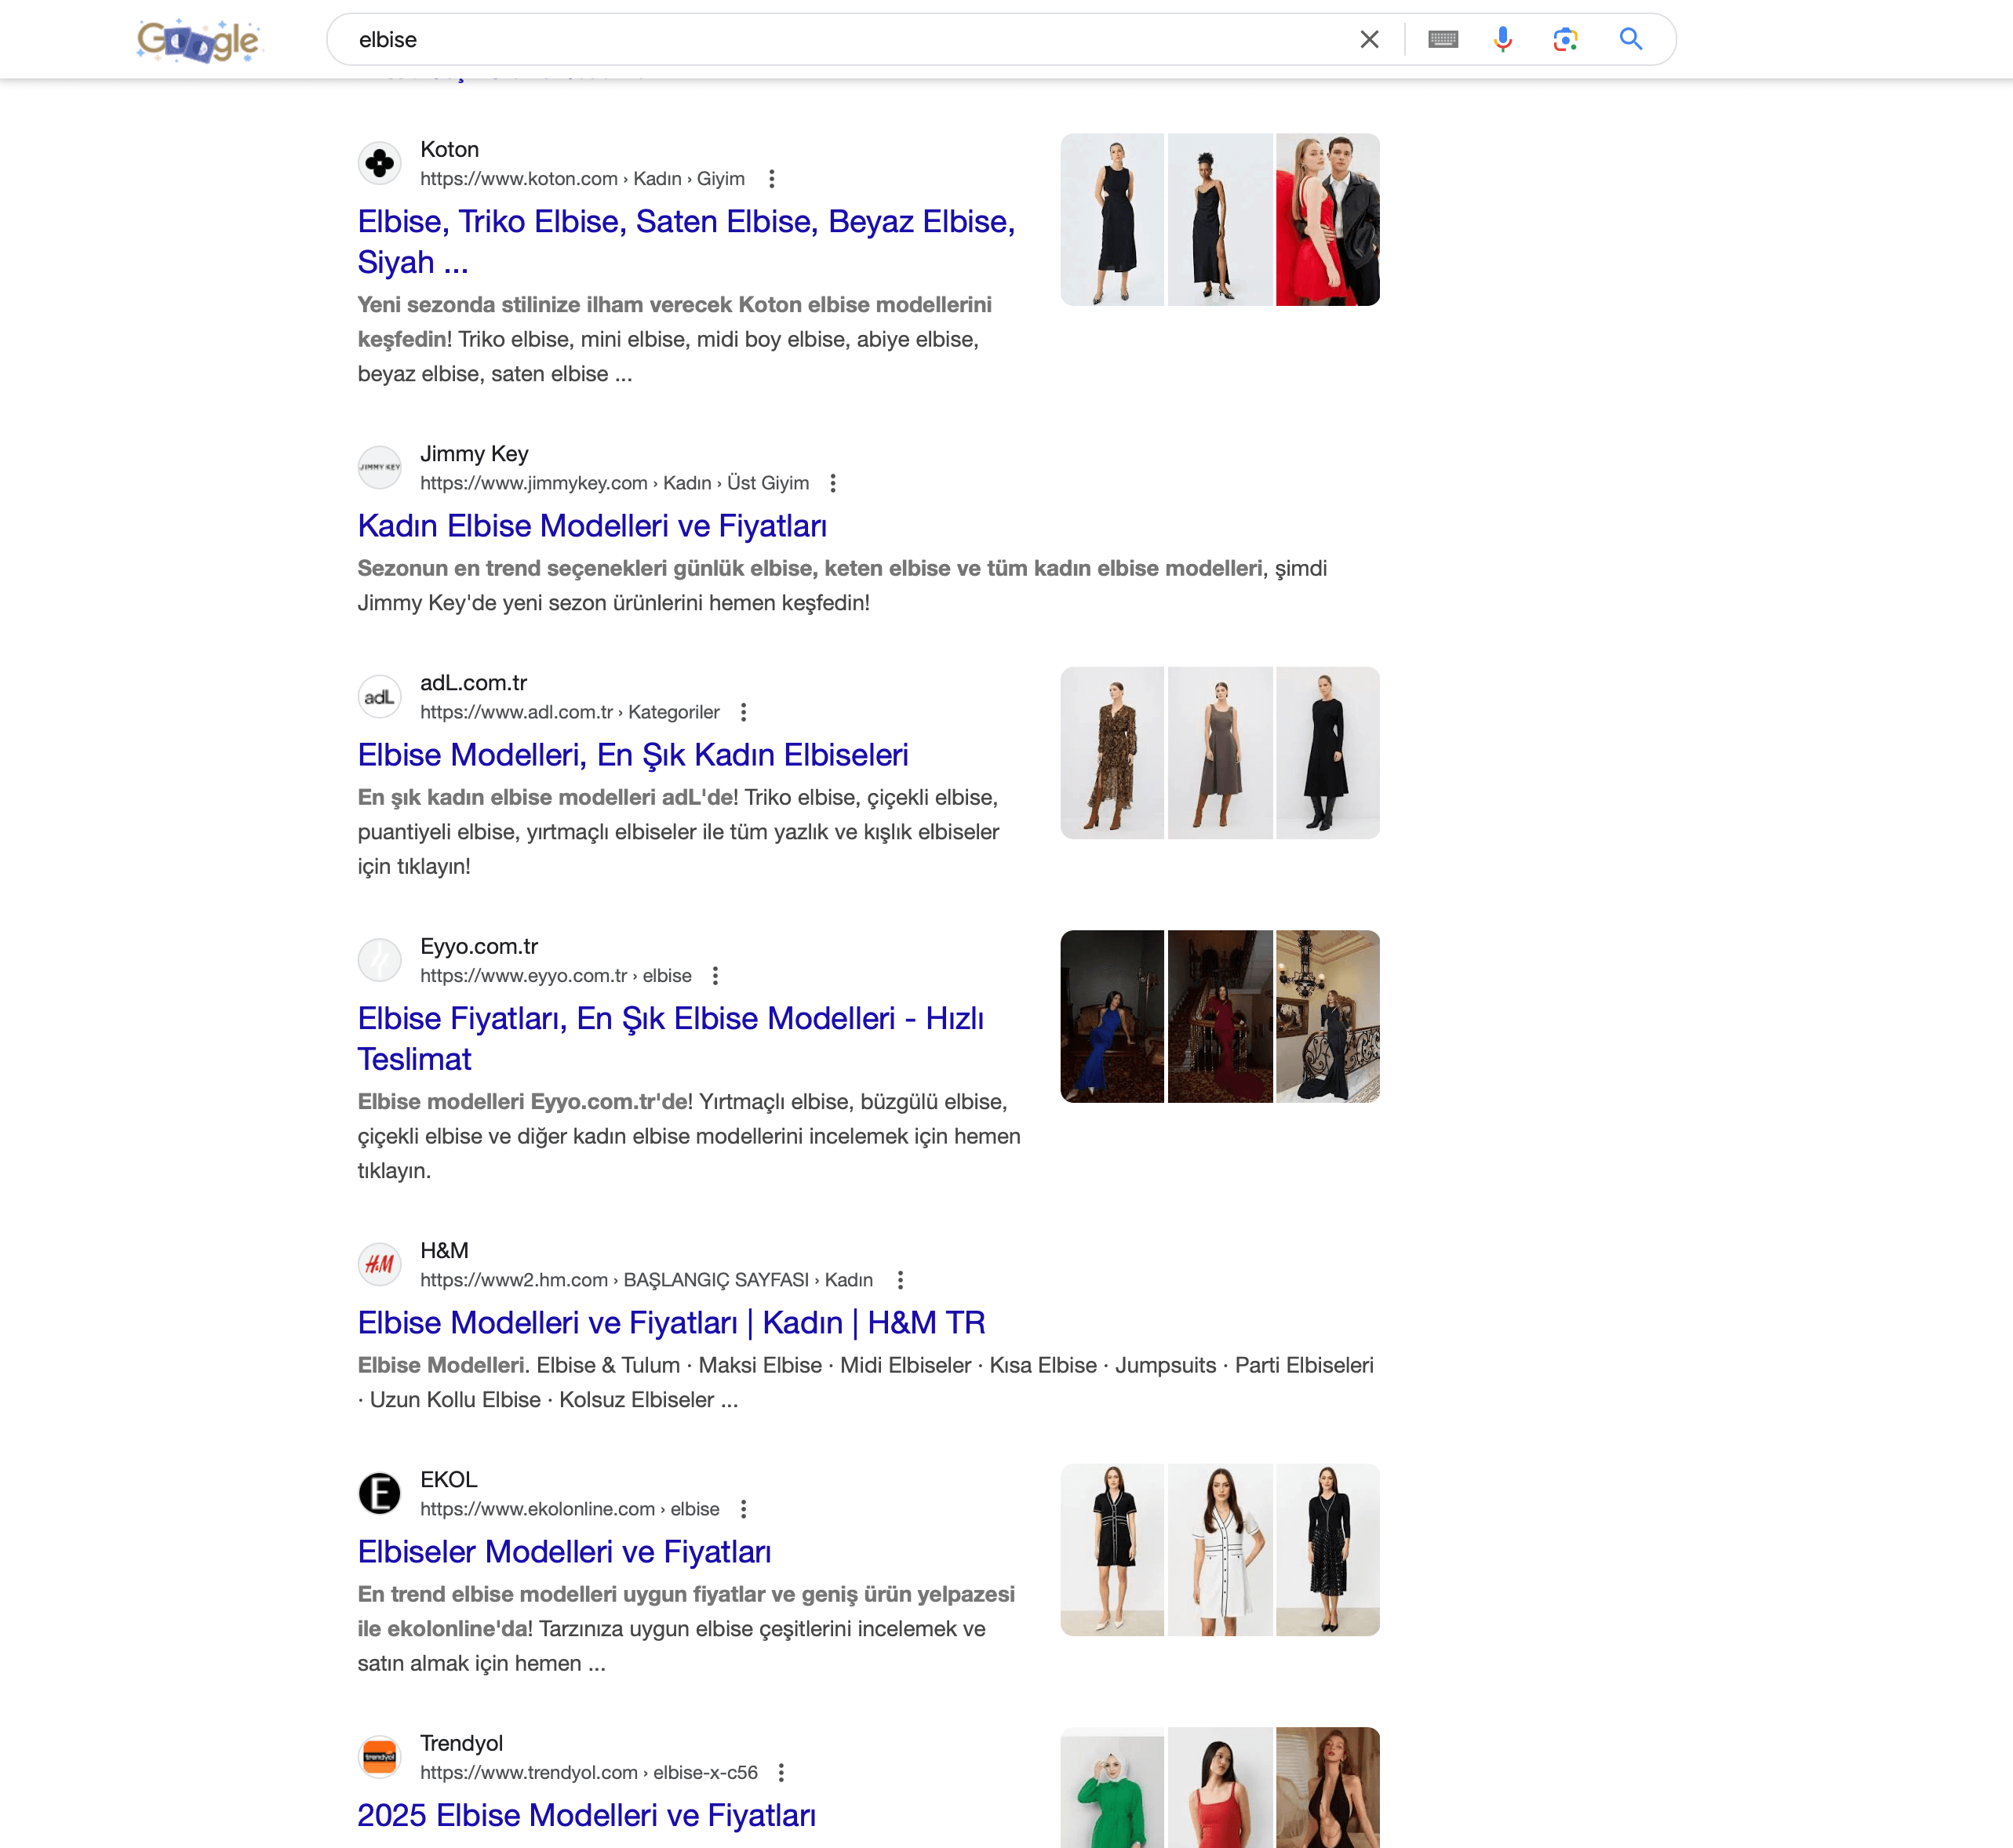This screenshot has width=2013, height=1848.
Task: Open "Elbise Modelleri ve Fiyatları | Kadın | H&M TR"
Action: [671, 1323]
